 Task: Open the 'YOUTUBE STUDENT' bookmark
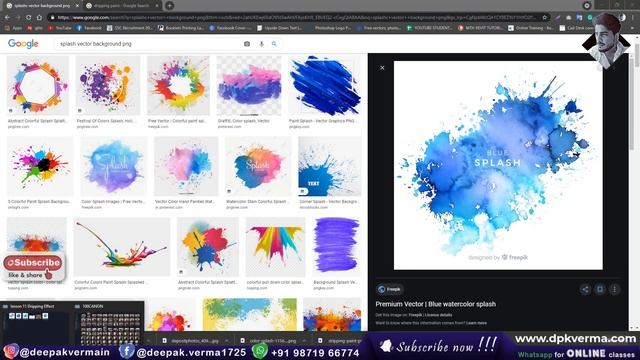tap(429, 28)
